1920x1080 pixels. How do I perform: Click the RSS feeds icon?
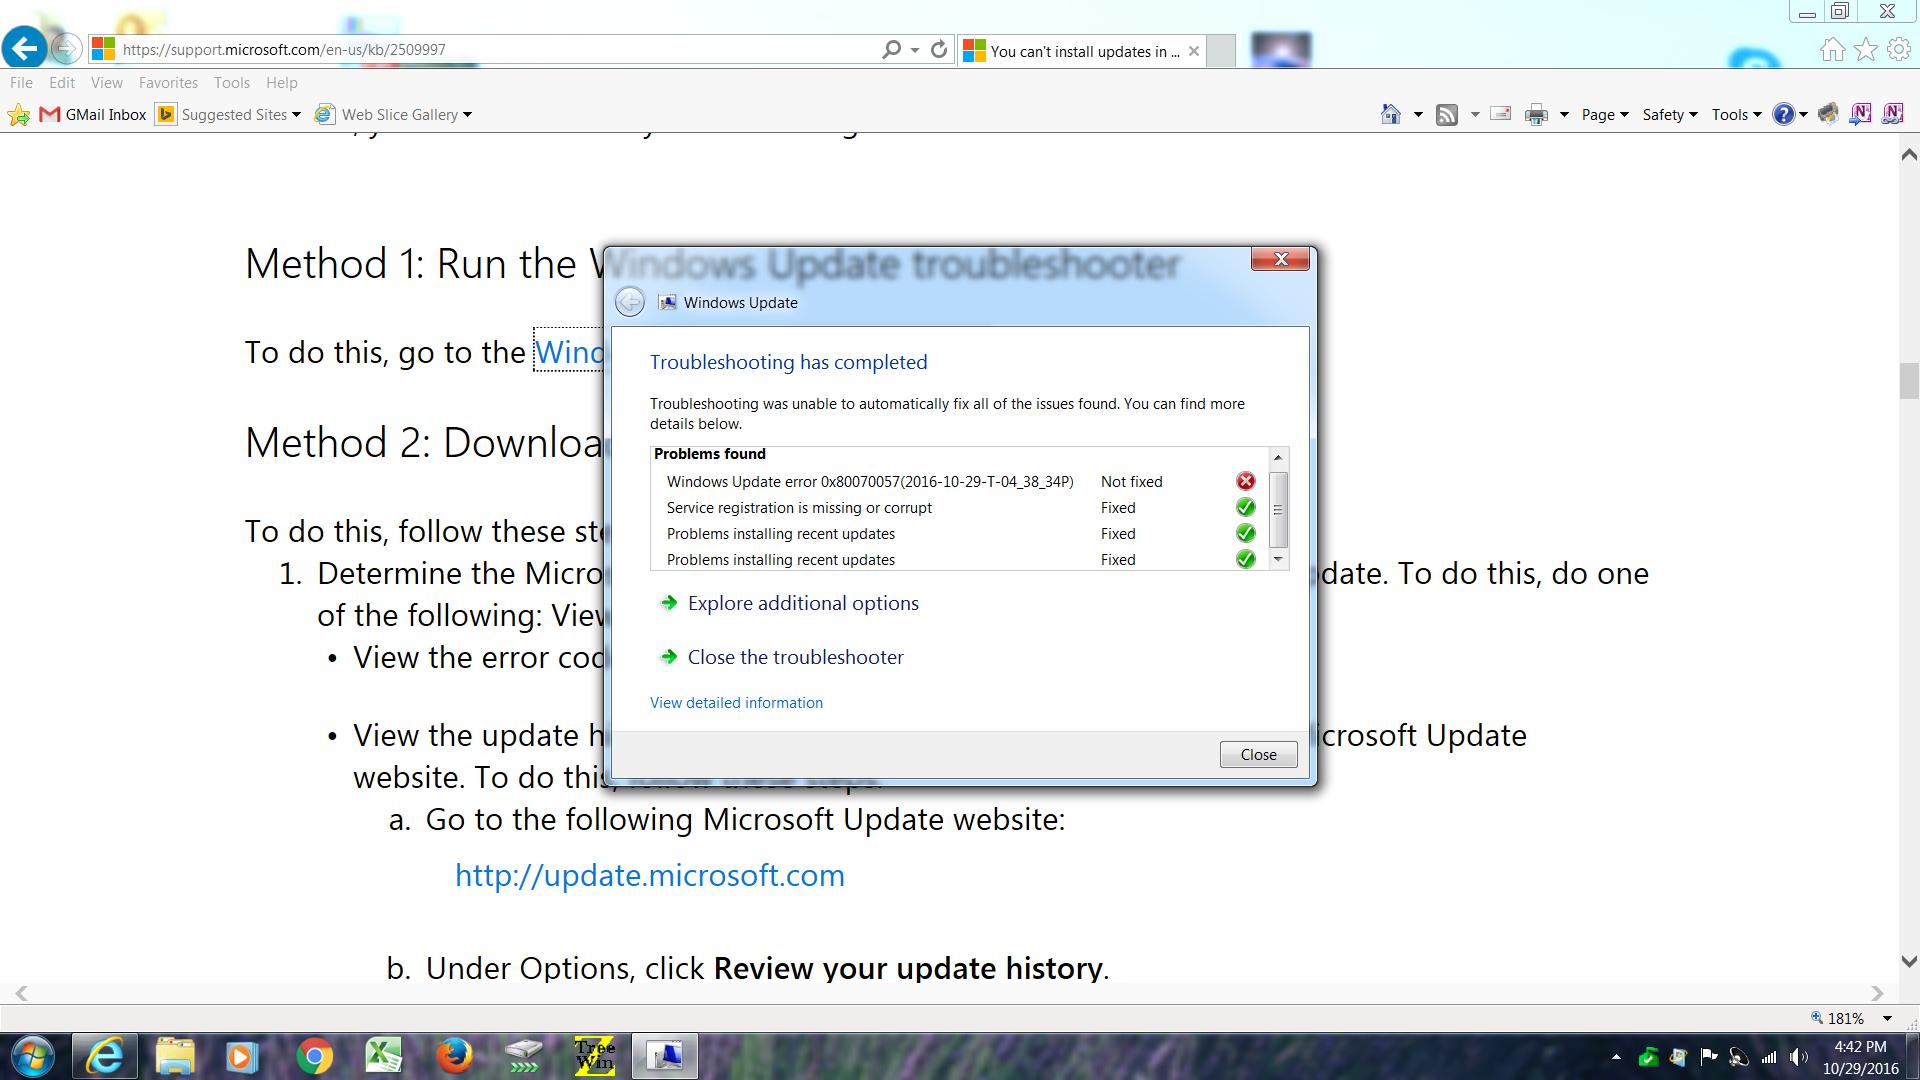coord(1446,114)
